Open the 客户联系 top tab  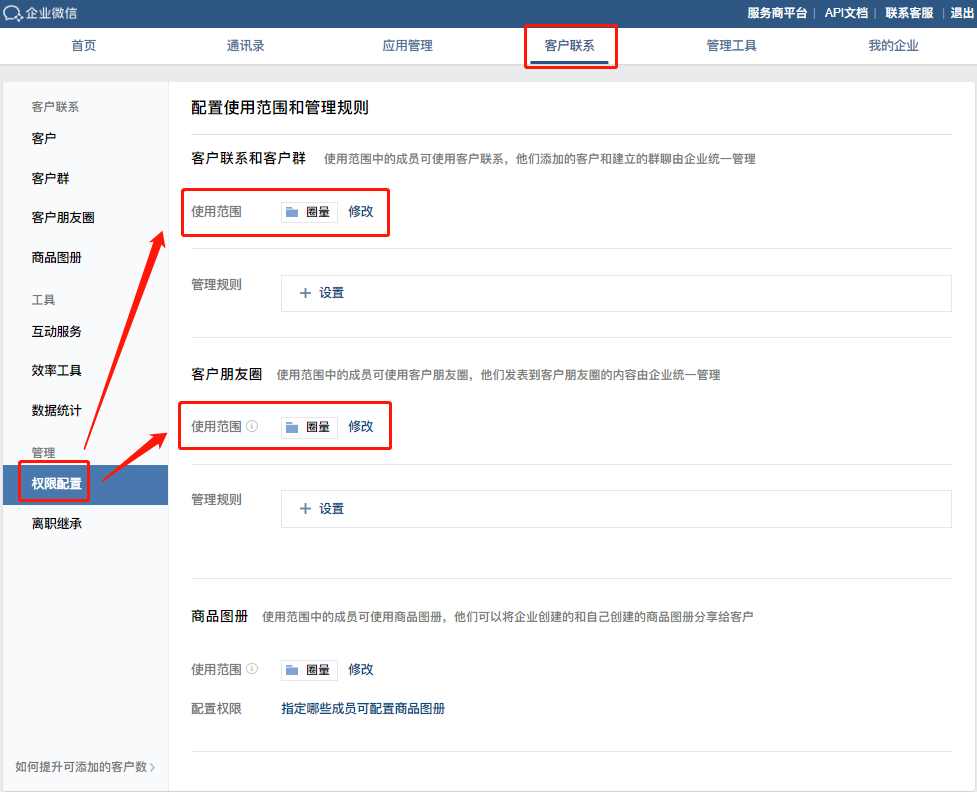tap(569, 46)
